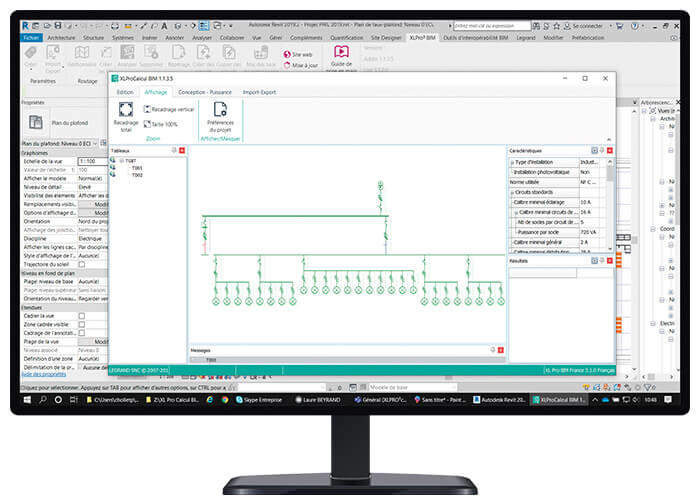
Task: Click Modifier button for Options d'affichage
Action: (x=93, y=212)
